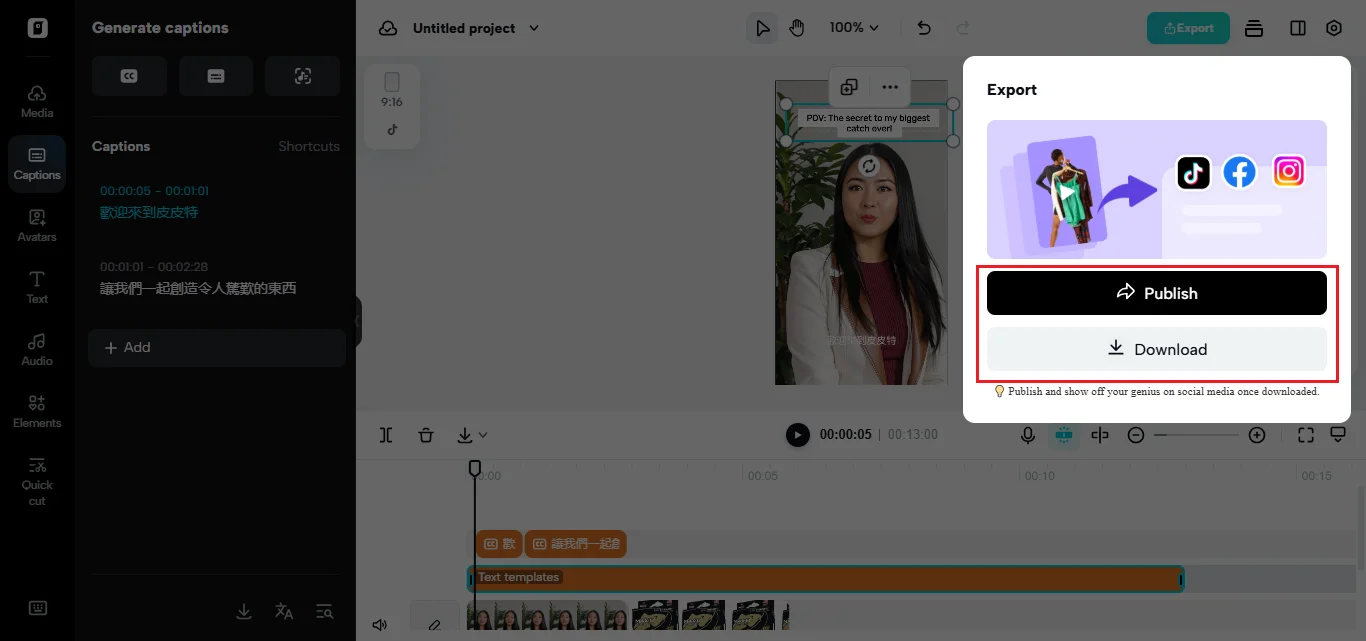Screen dimensions: 1366x641
Task: Open the Elements panel
Action: click(x=37, y=411)
